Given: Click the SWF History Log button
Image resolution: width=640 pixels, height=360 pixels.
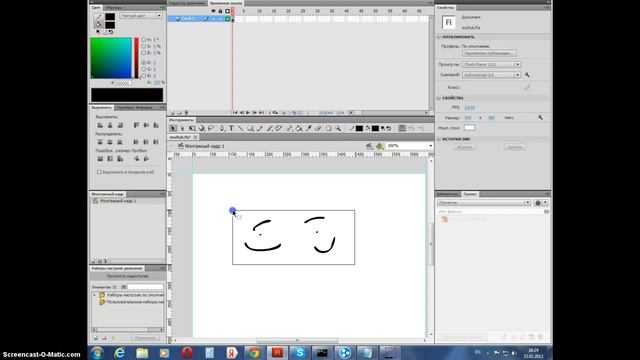Looking at the screenshot, I should coord(464,147).
